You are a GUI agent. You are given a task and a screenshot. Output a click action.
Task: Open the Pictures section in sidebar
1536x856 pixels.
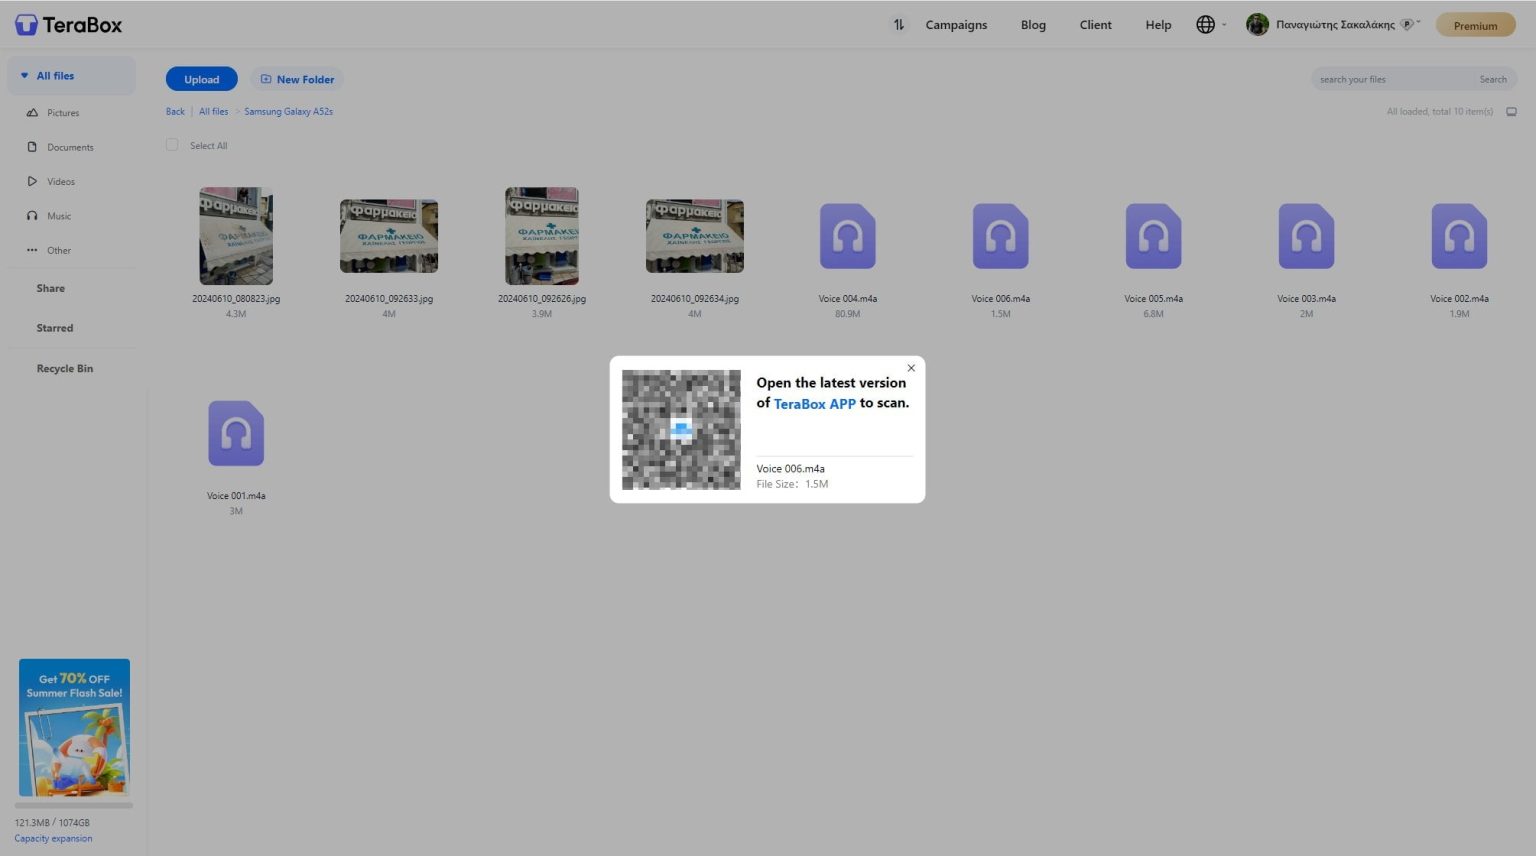(x=62, y=112)
